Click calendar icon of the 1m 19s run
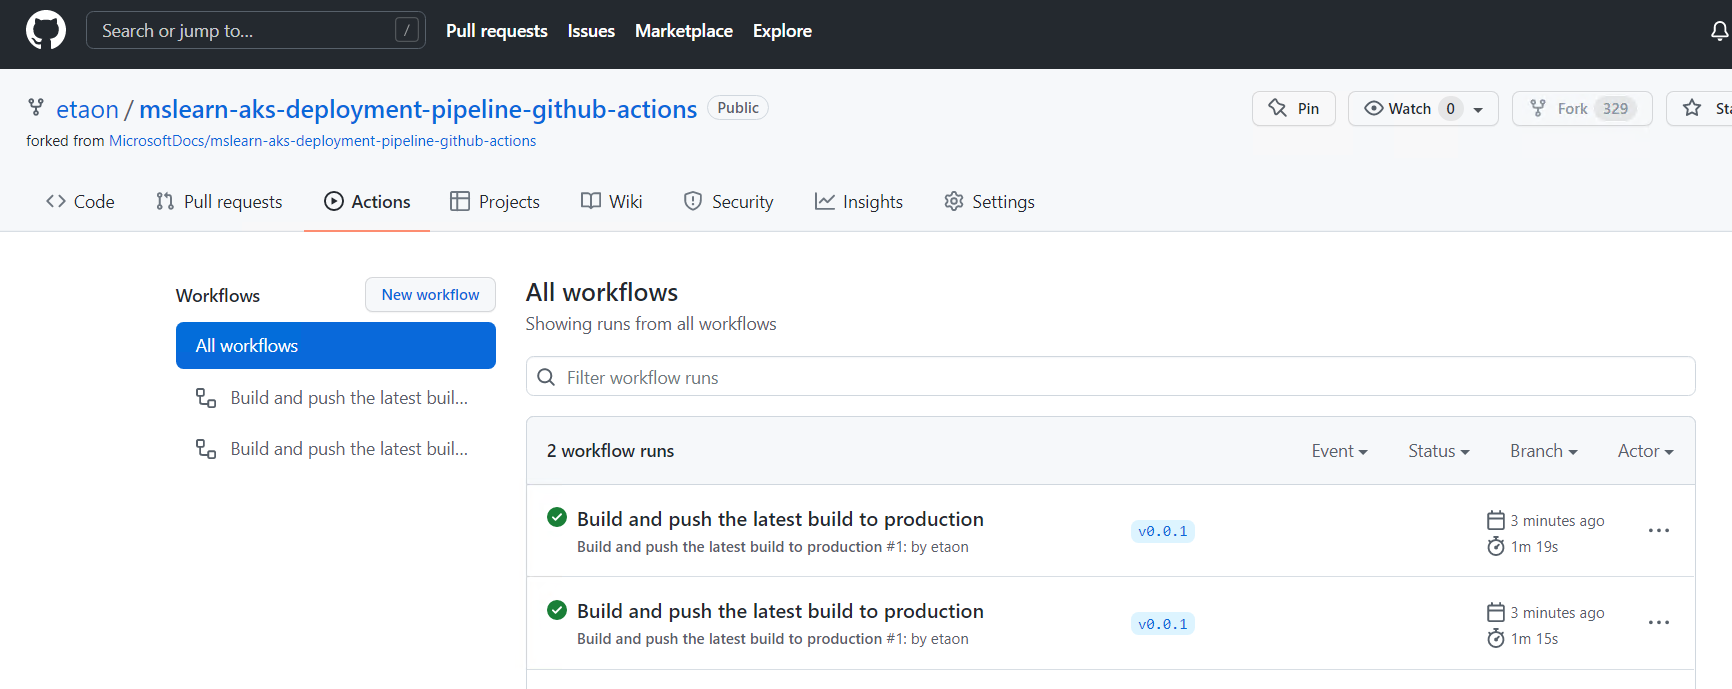Screen dimensions: 1732x689 [x=1496, y=520]
